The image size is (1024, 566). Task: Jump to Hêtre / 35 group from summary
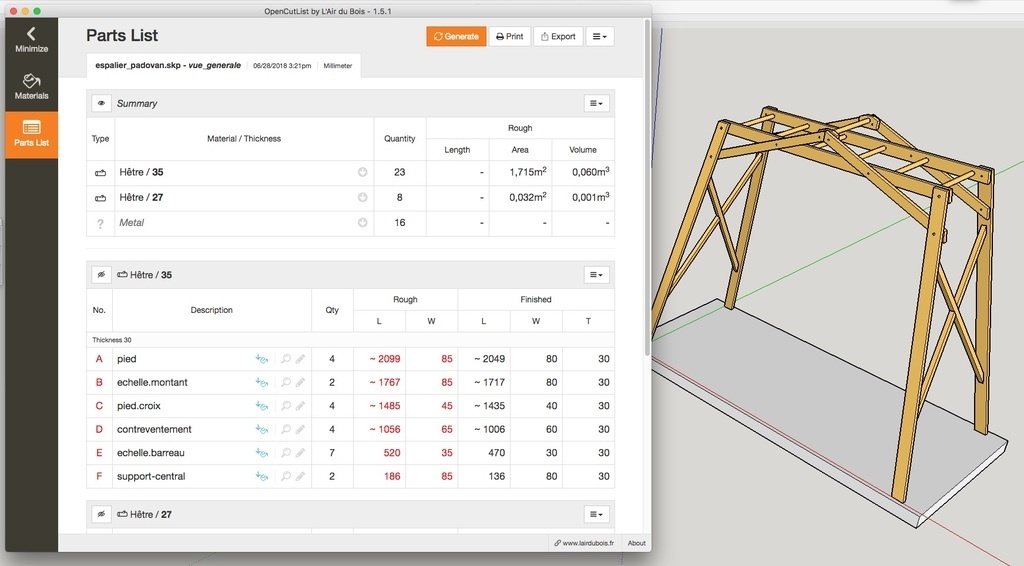pos(362,172)
